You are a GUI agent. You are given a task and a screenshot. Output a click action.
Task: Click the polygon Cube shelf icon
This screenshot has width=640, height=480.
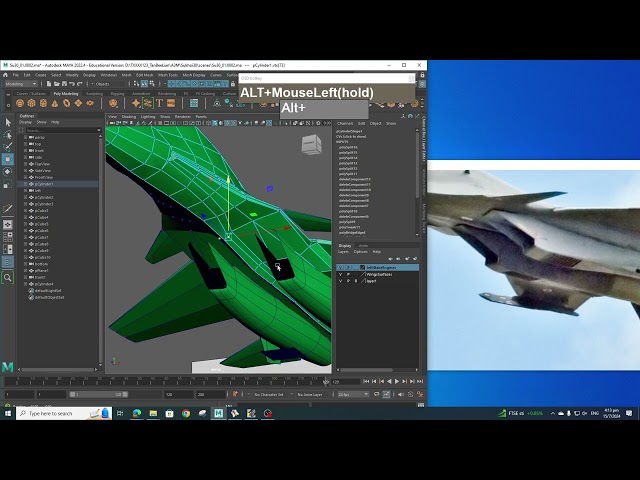pyautogui.click(x=31, y=103)
